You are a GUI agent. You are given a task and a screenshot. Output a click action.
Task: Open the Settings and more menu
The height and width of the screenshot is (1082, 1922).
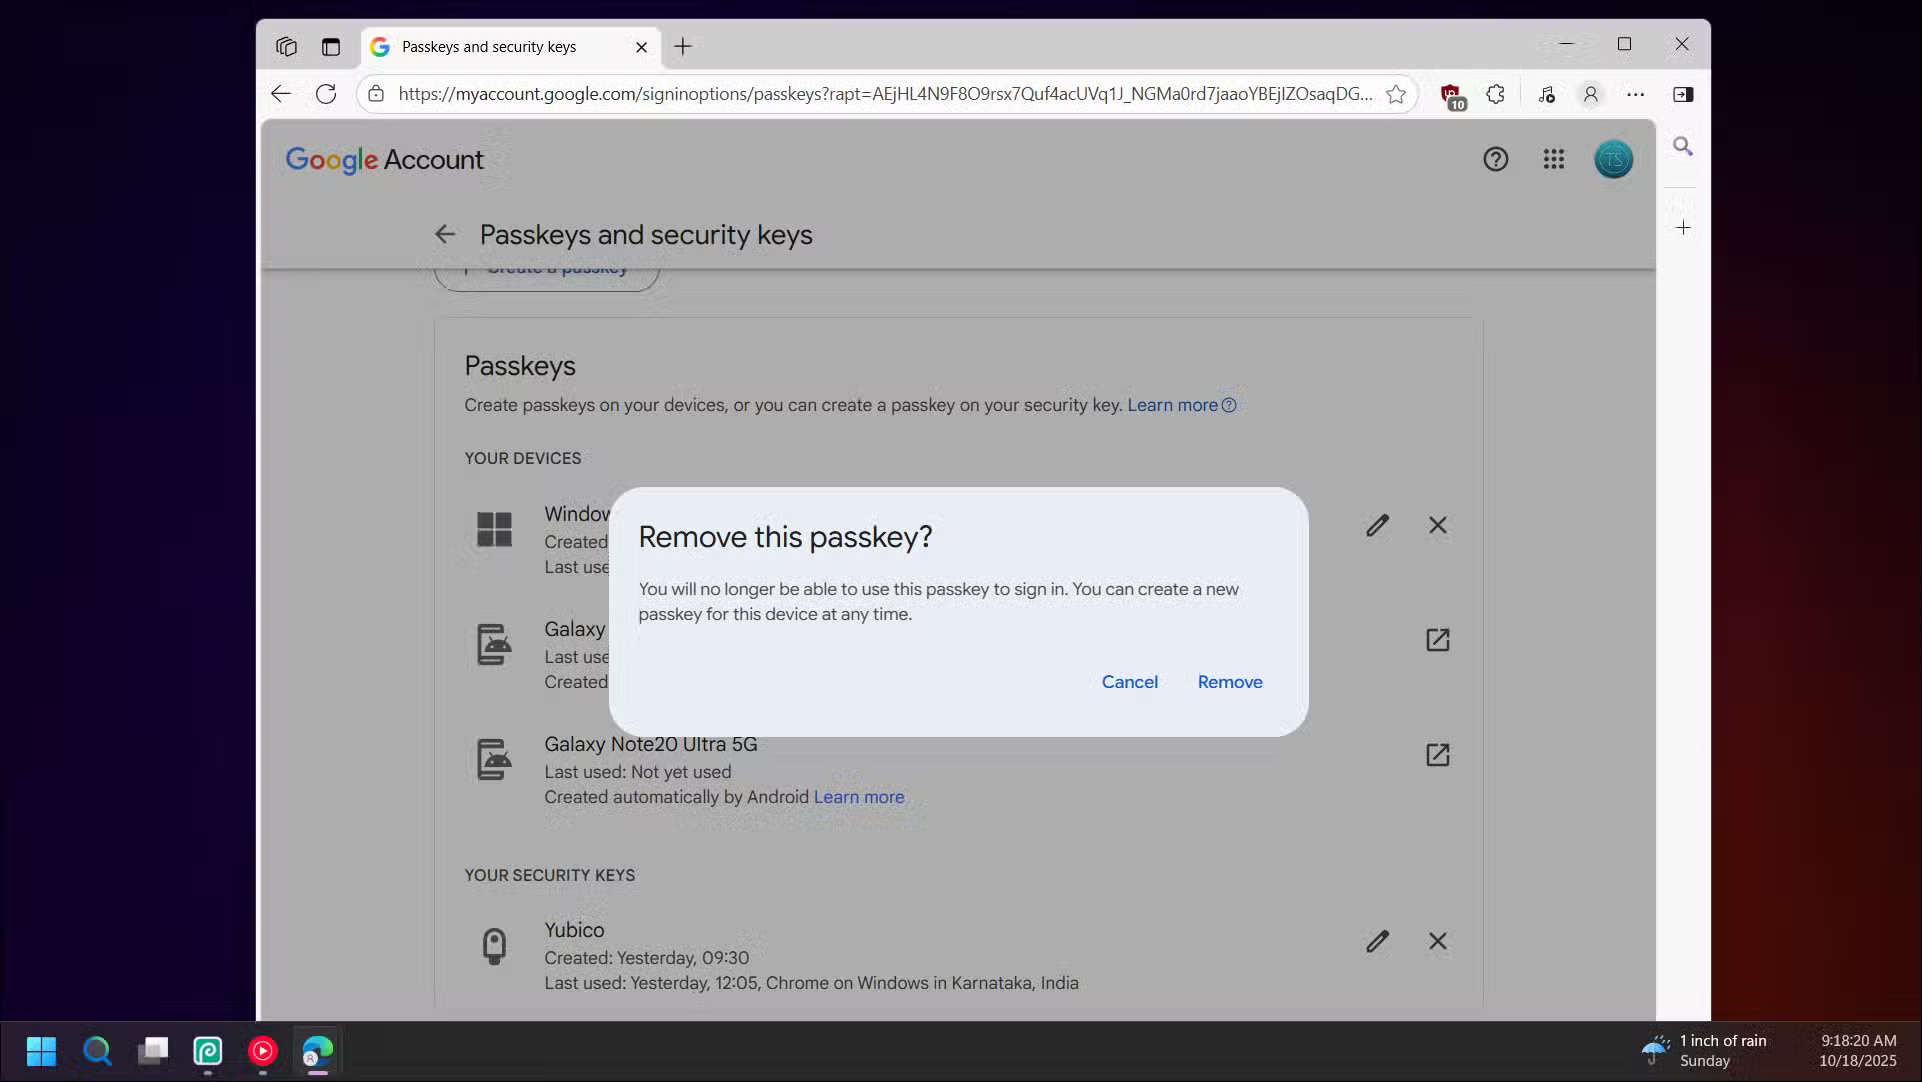point(1636,94)
